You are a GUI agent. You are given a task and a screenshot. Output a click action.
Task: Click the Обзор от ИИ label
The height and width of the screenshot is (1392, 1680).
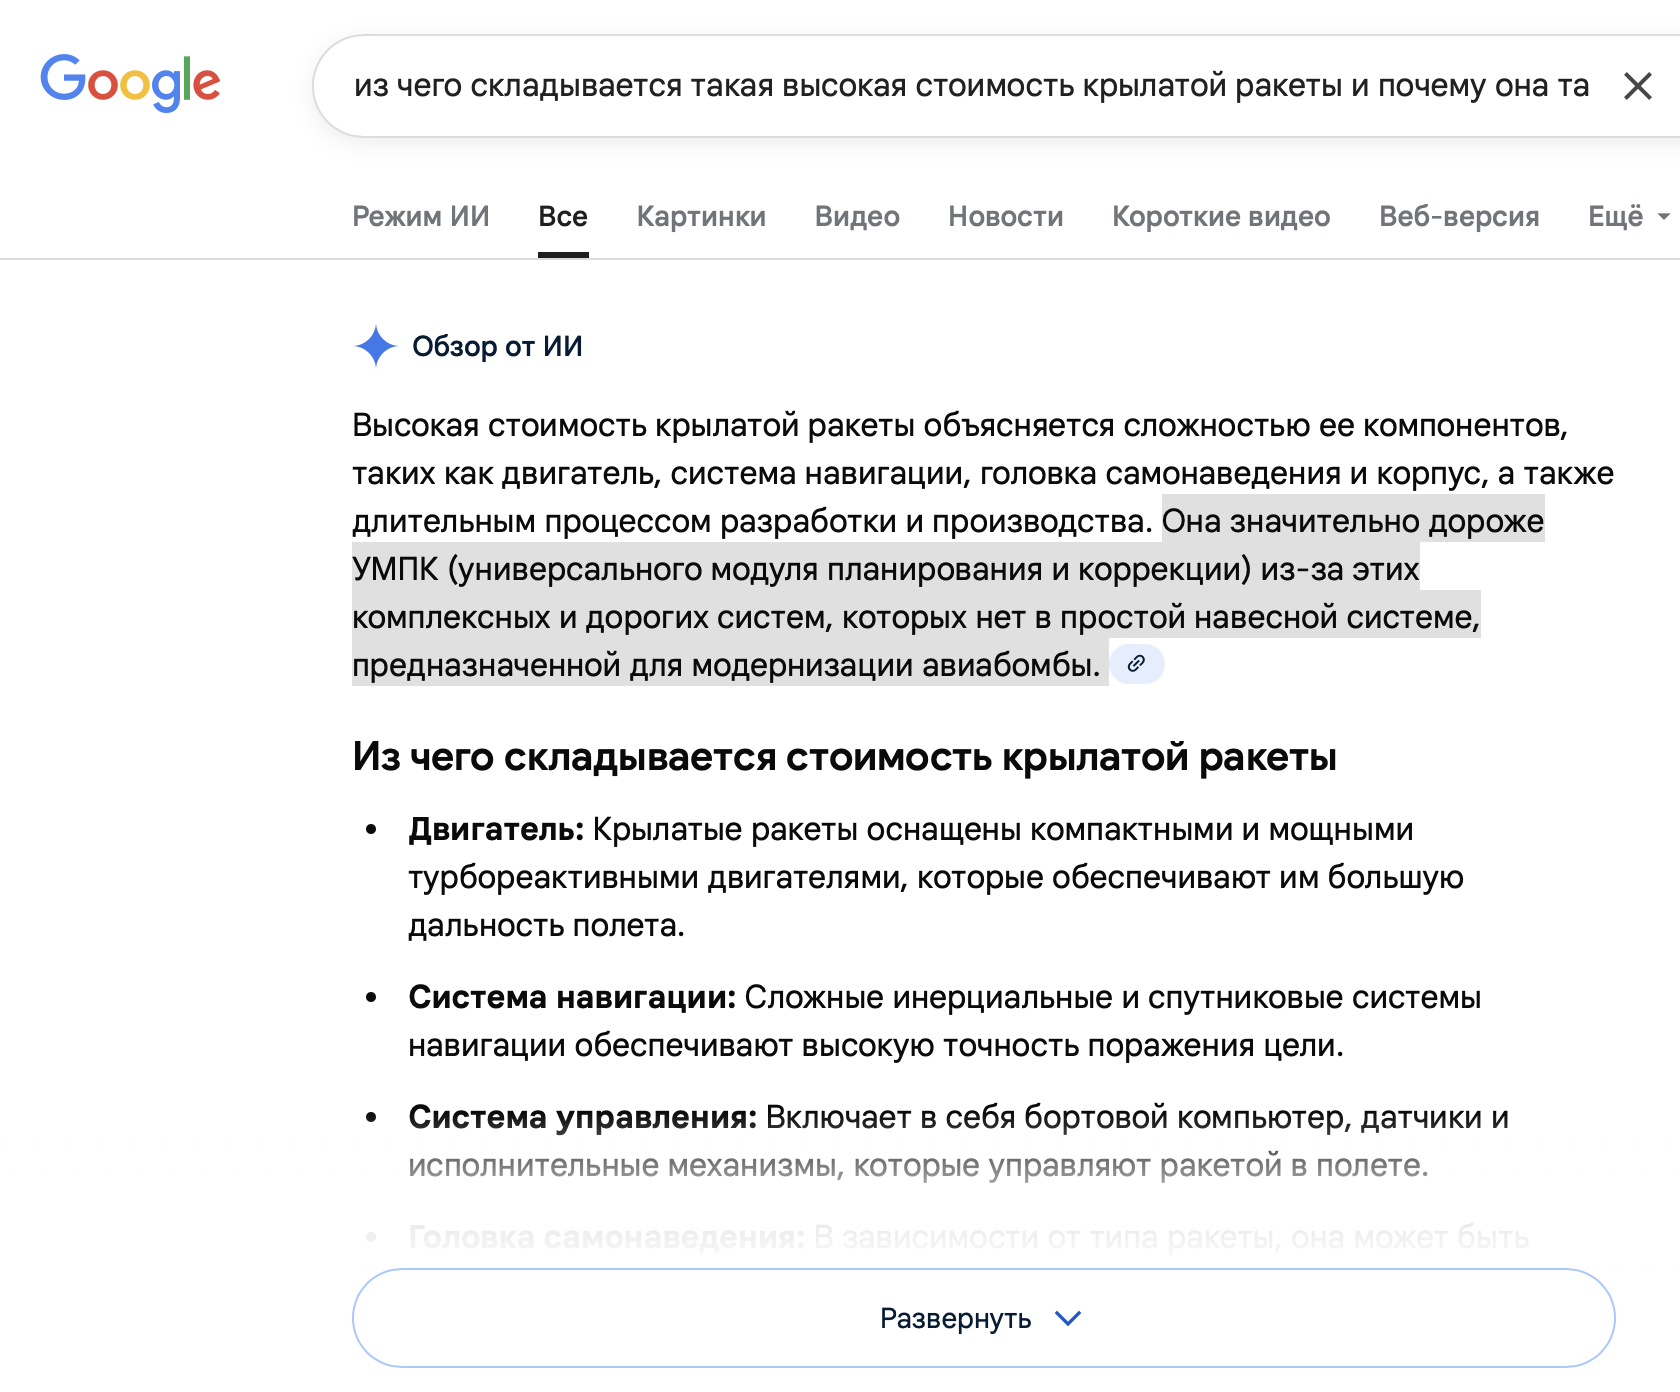coord(497,346)
